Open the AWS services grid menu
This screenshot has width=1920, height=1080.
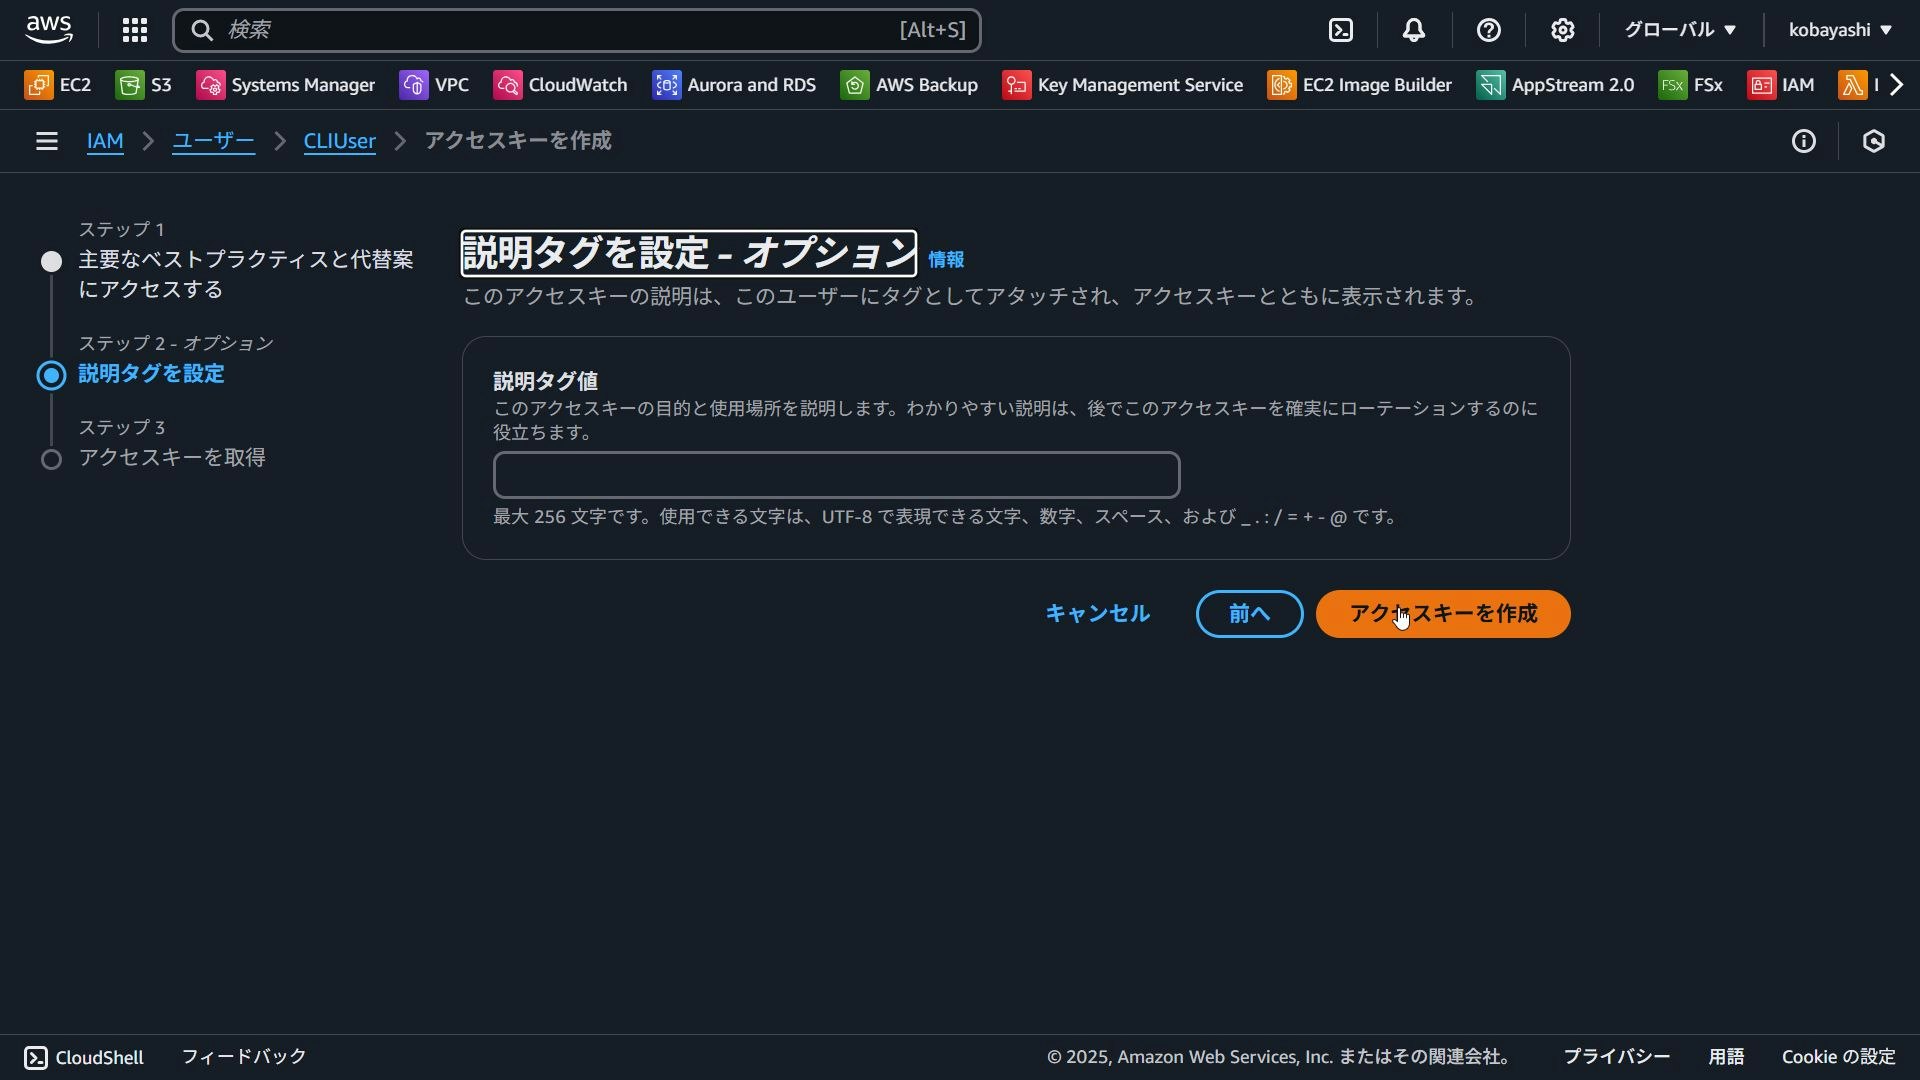coord(134,30)
